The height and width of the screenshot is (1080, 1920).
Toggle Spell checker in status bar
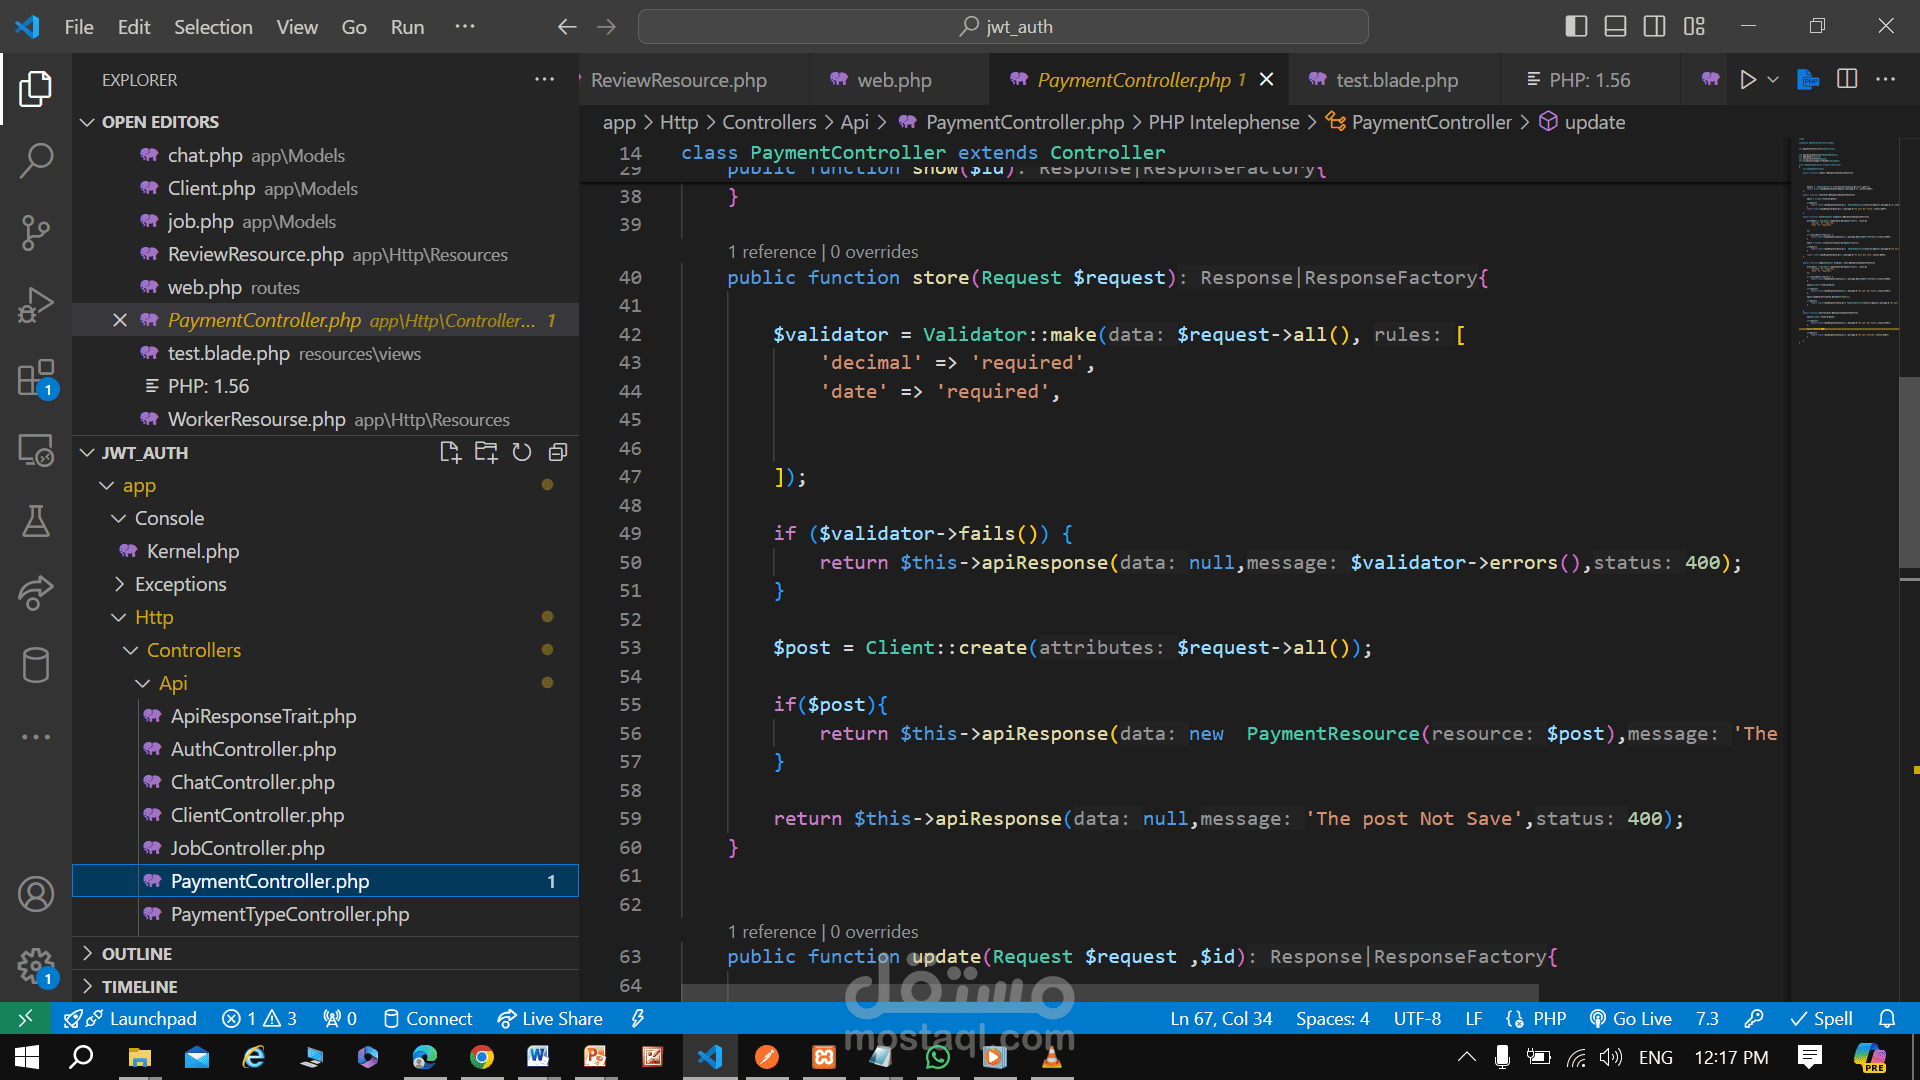coord(1821,1019)
